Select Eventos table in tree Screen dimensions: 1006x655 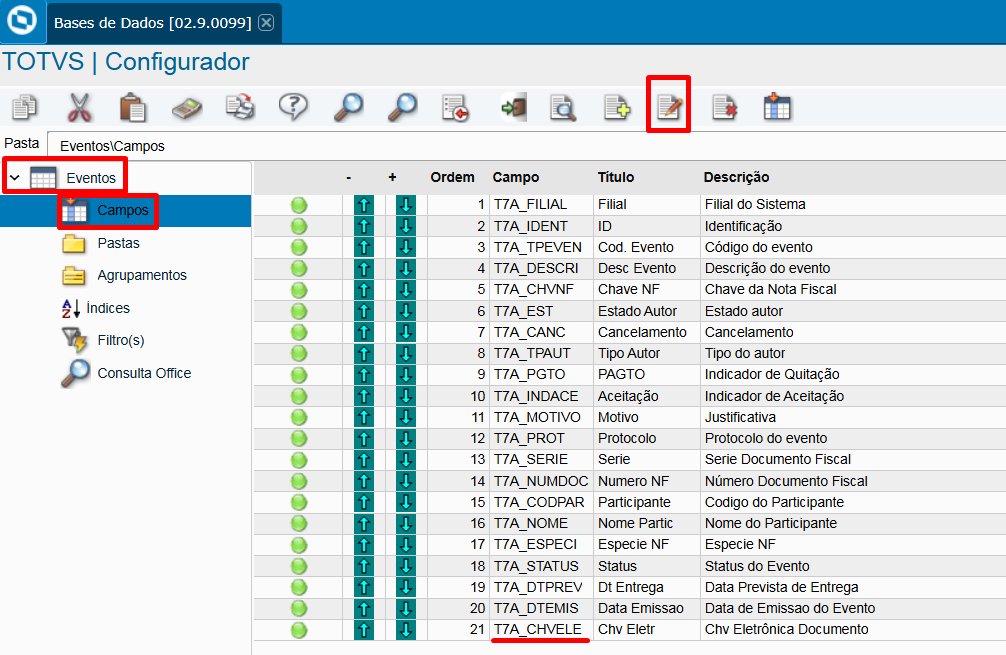(x=90, y=178)
